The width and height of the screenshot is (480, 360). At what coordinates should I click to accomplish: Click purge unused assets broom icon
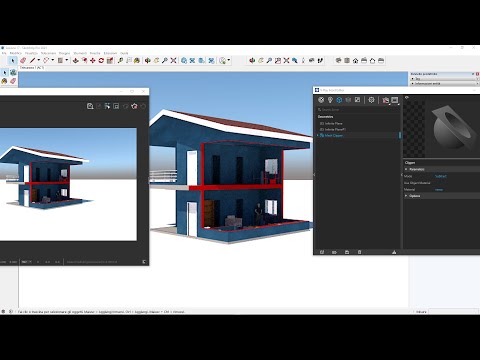pyautogui.click(x=394, y=252)
